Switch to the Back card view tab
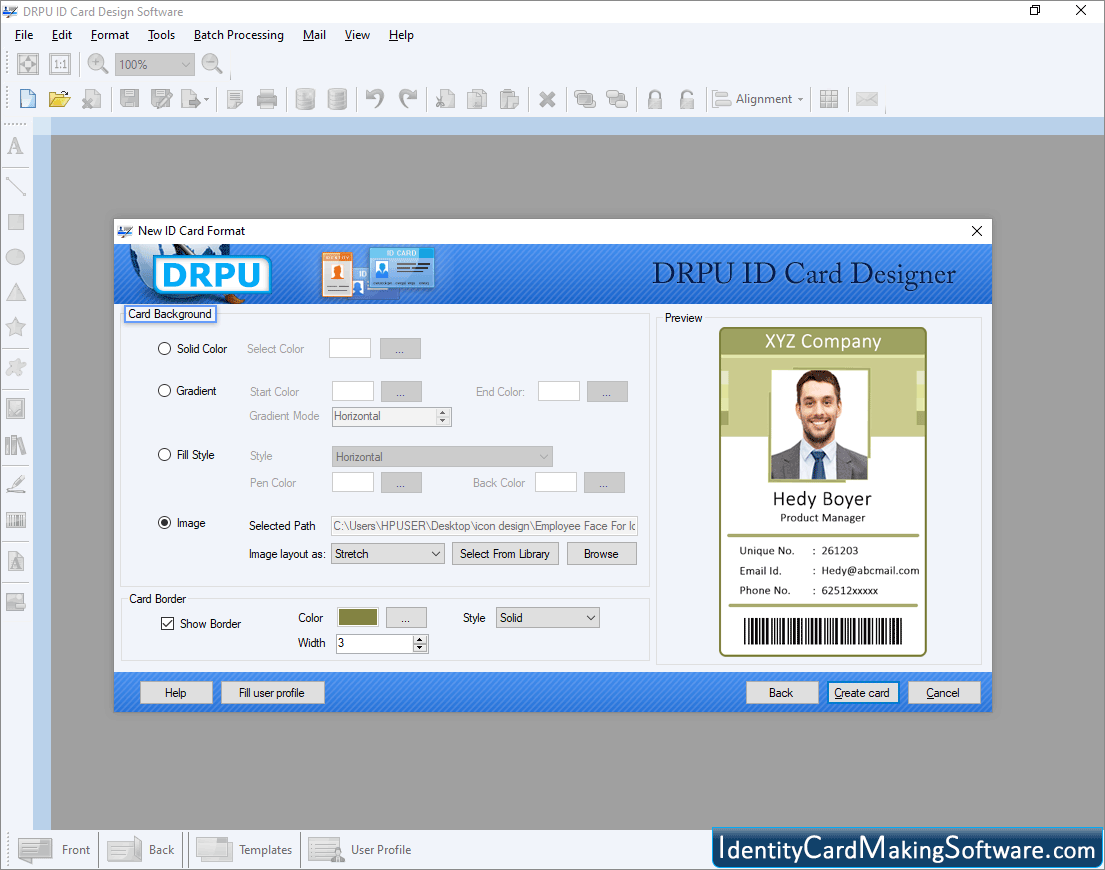This screenshot has width=1105, height=870. pos(141,849)
